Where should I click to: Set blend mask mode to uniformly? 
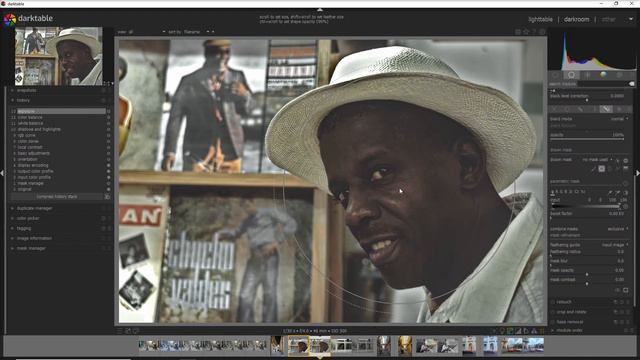pyautogui.click(x=567, y=109)
